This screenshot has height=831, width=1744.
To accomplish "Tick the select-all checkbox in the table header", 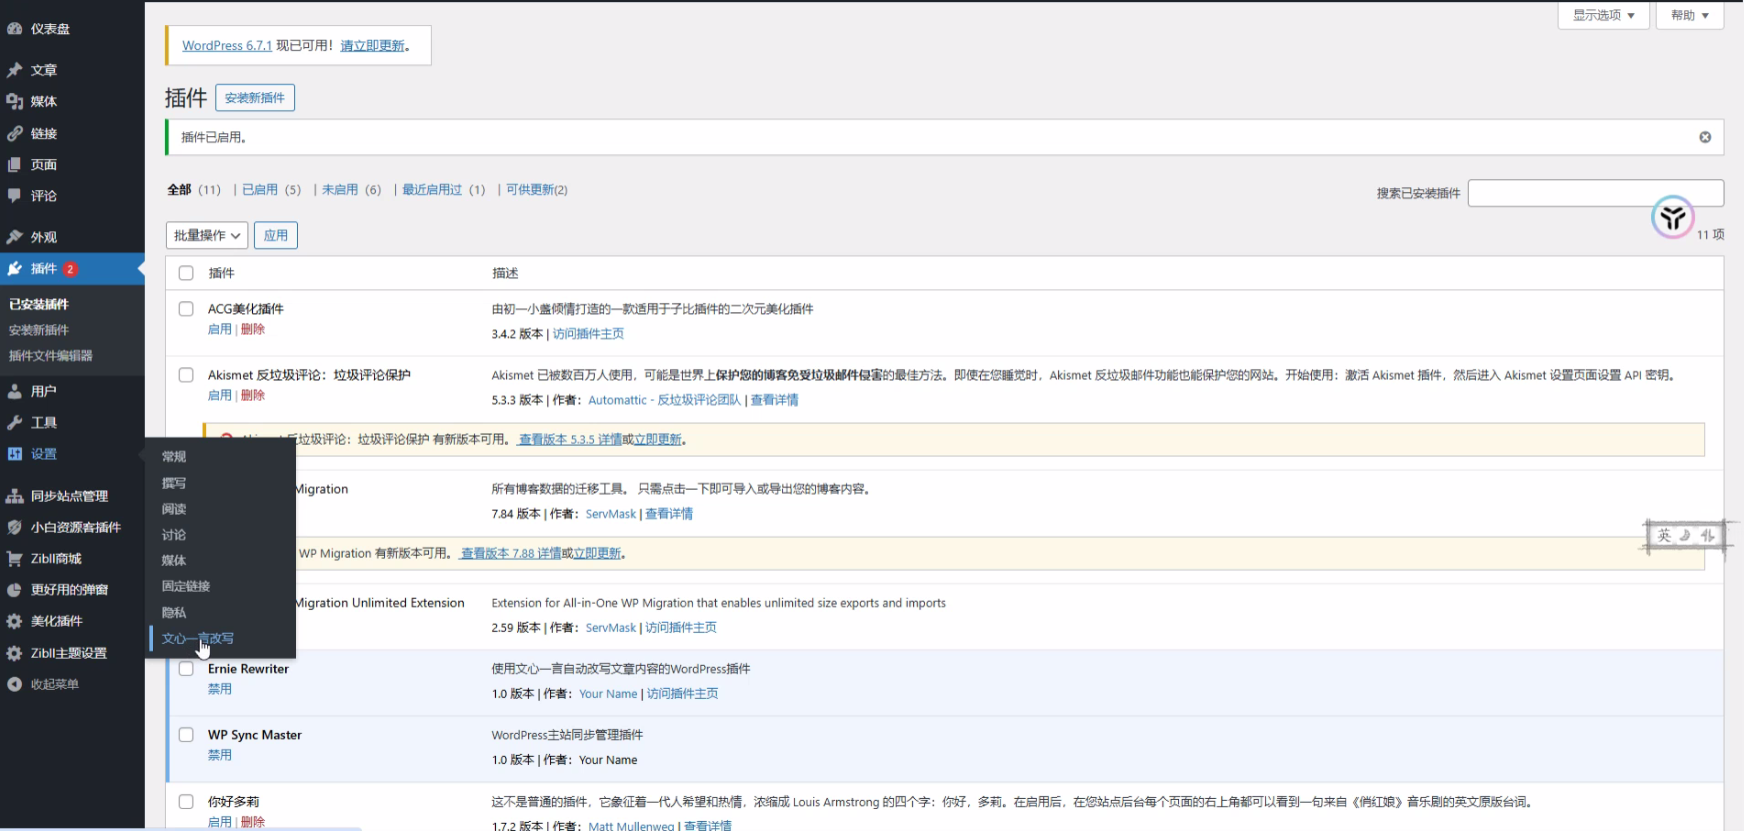I will 186,273.
